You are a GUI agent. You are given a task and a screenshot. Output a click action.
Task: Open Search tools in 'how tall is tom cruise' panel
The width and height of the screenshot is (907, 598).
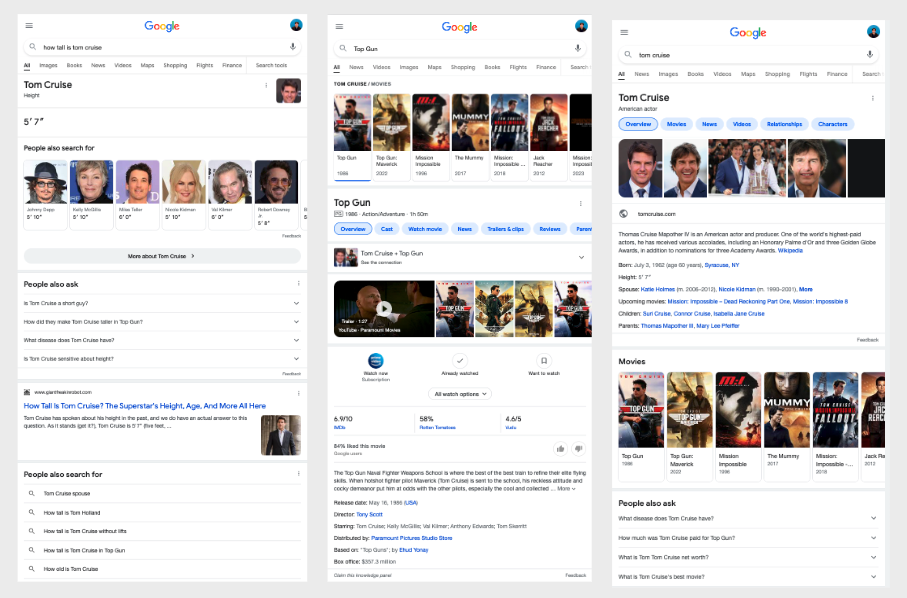coord(271,65)
